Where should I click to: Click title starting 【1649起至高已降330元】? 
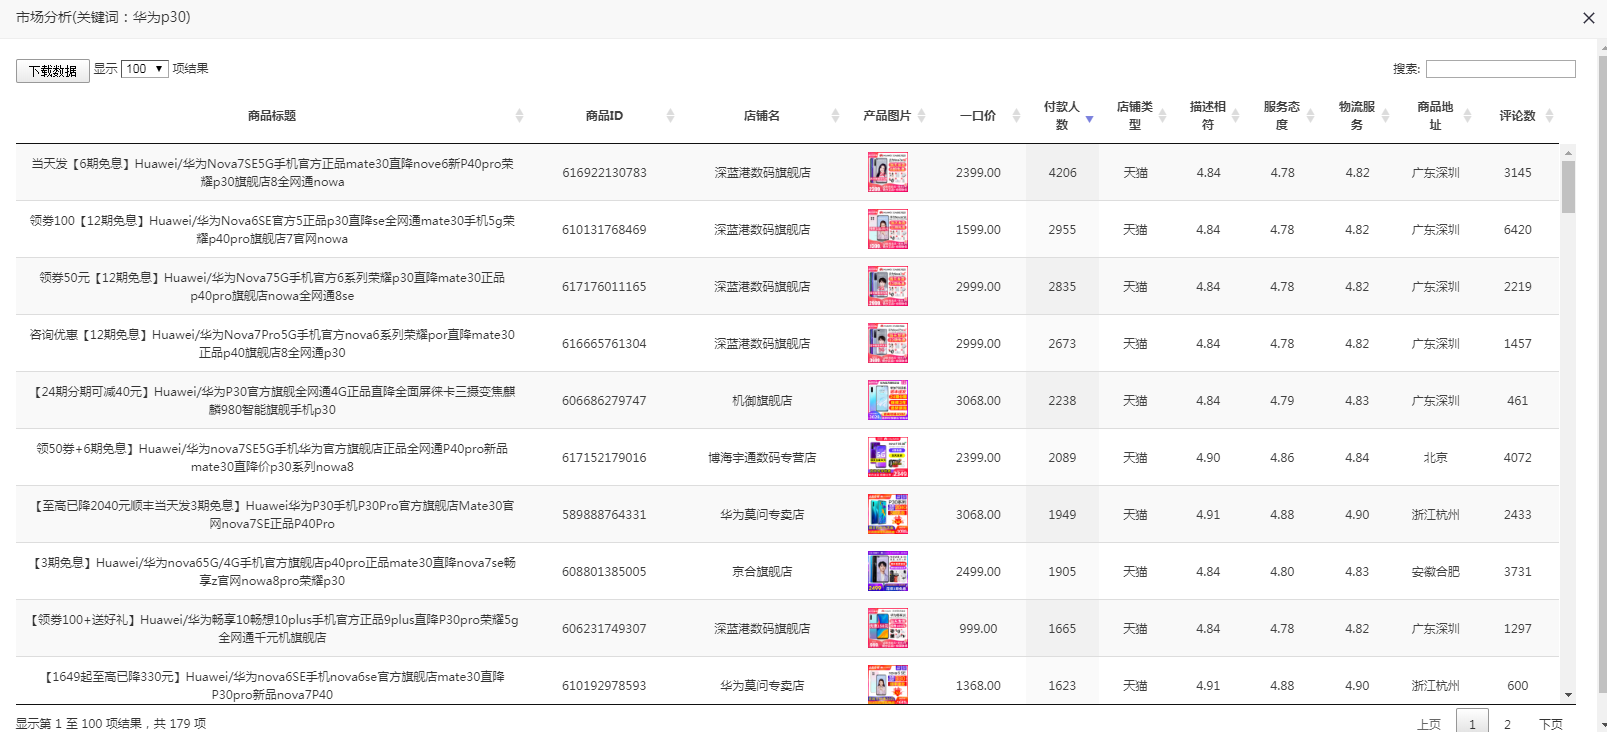pos(272,685)
